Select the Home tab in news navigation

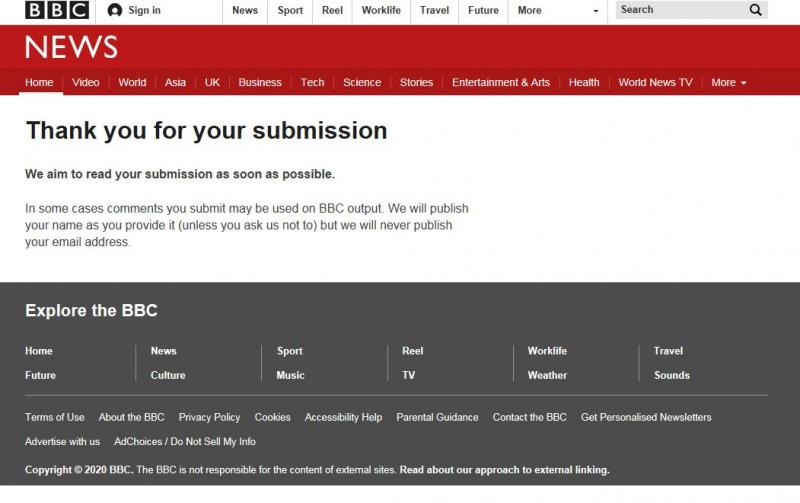[39, 82]
